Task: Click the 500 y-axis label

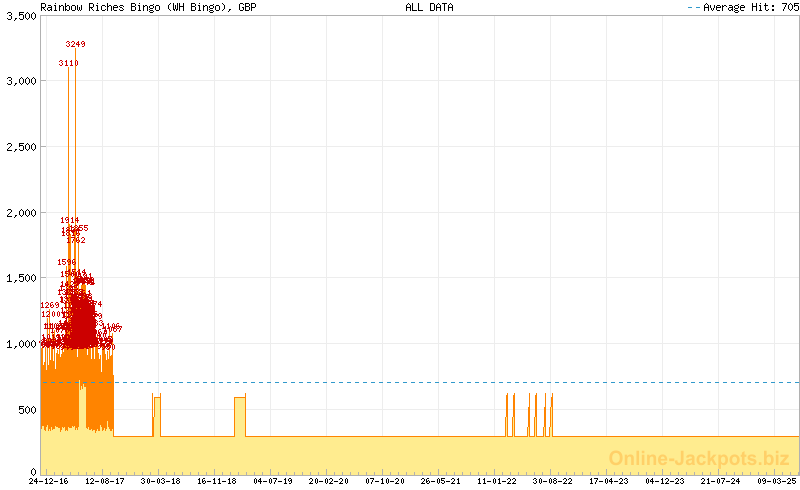Action: [x=27, y=410]
